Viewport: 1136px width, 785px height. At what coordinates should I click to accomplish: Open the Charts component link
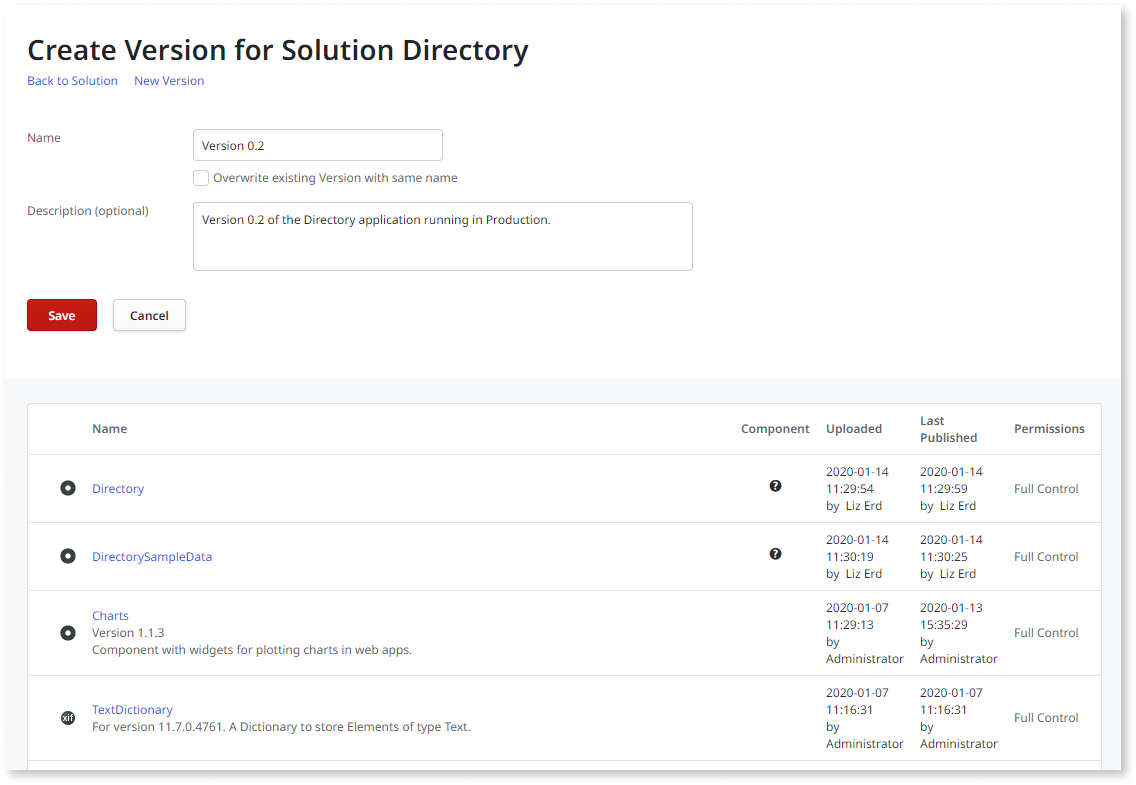(110, 616)
